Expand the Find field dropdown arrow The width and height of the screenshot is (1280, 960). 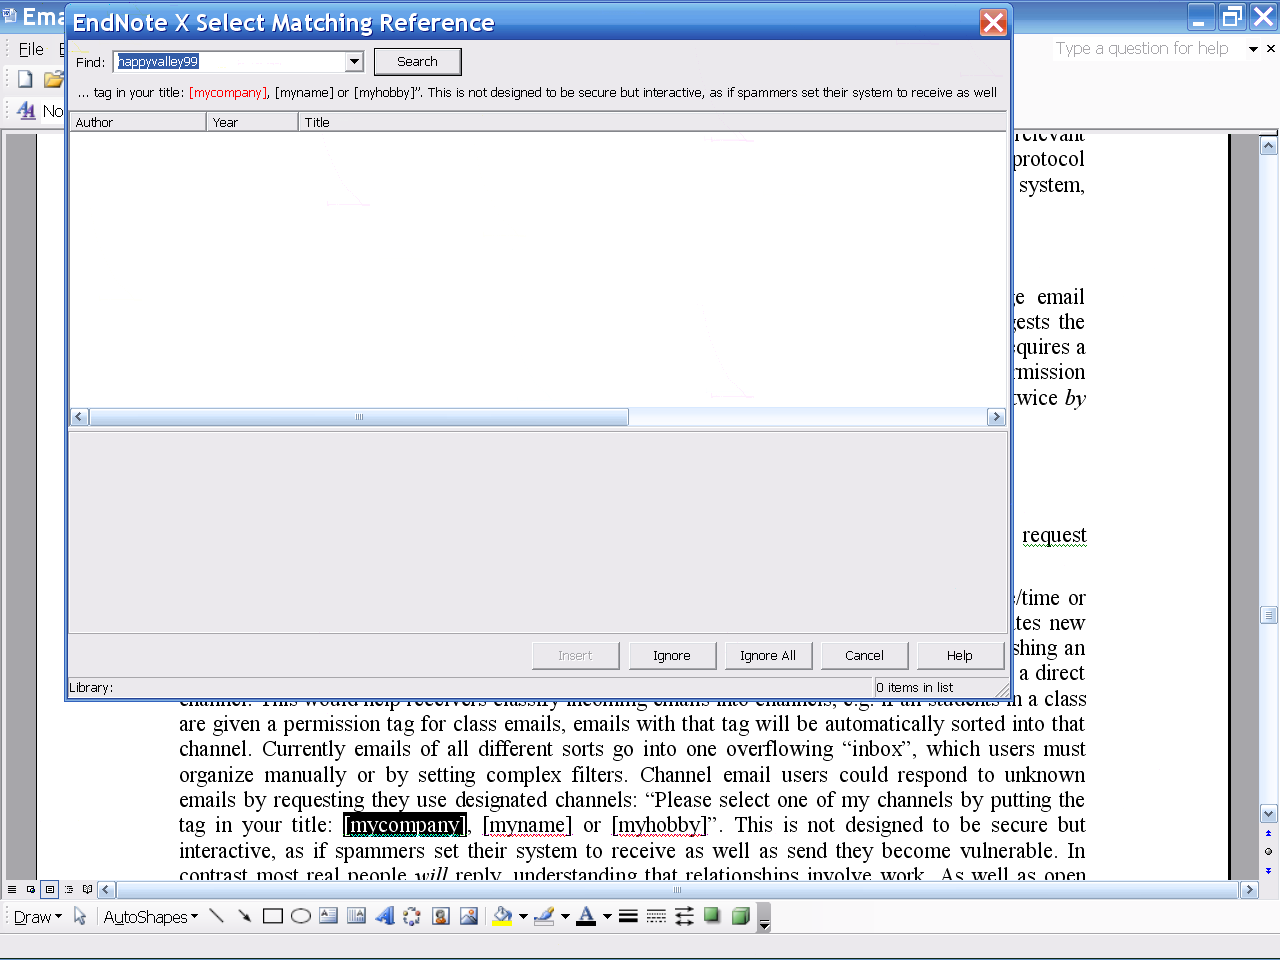pyautogui.click(x=354, y=62)
